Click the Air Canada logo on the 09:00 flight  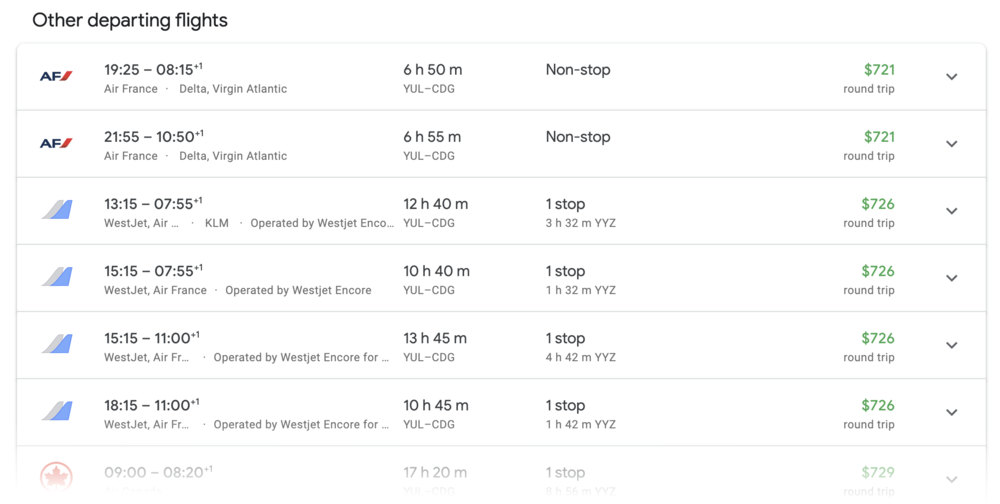(57, 478)
